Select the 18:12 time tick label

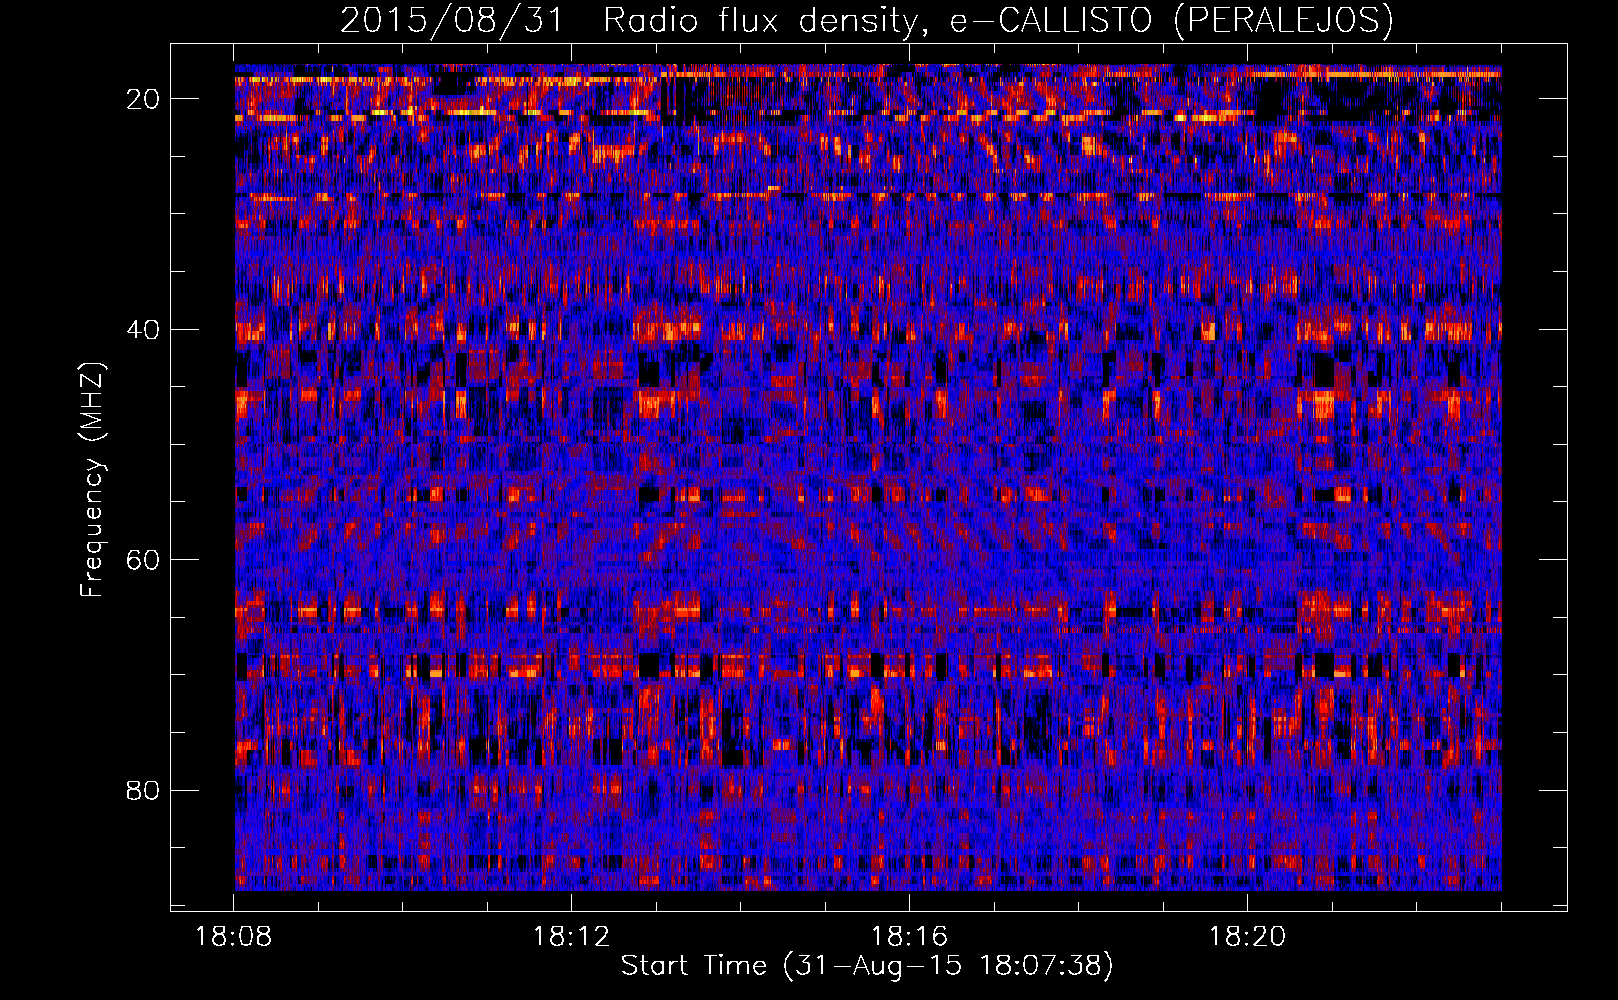coord(571,937)
